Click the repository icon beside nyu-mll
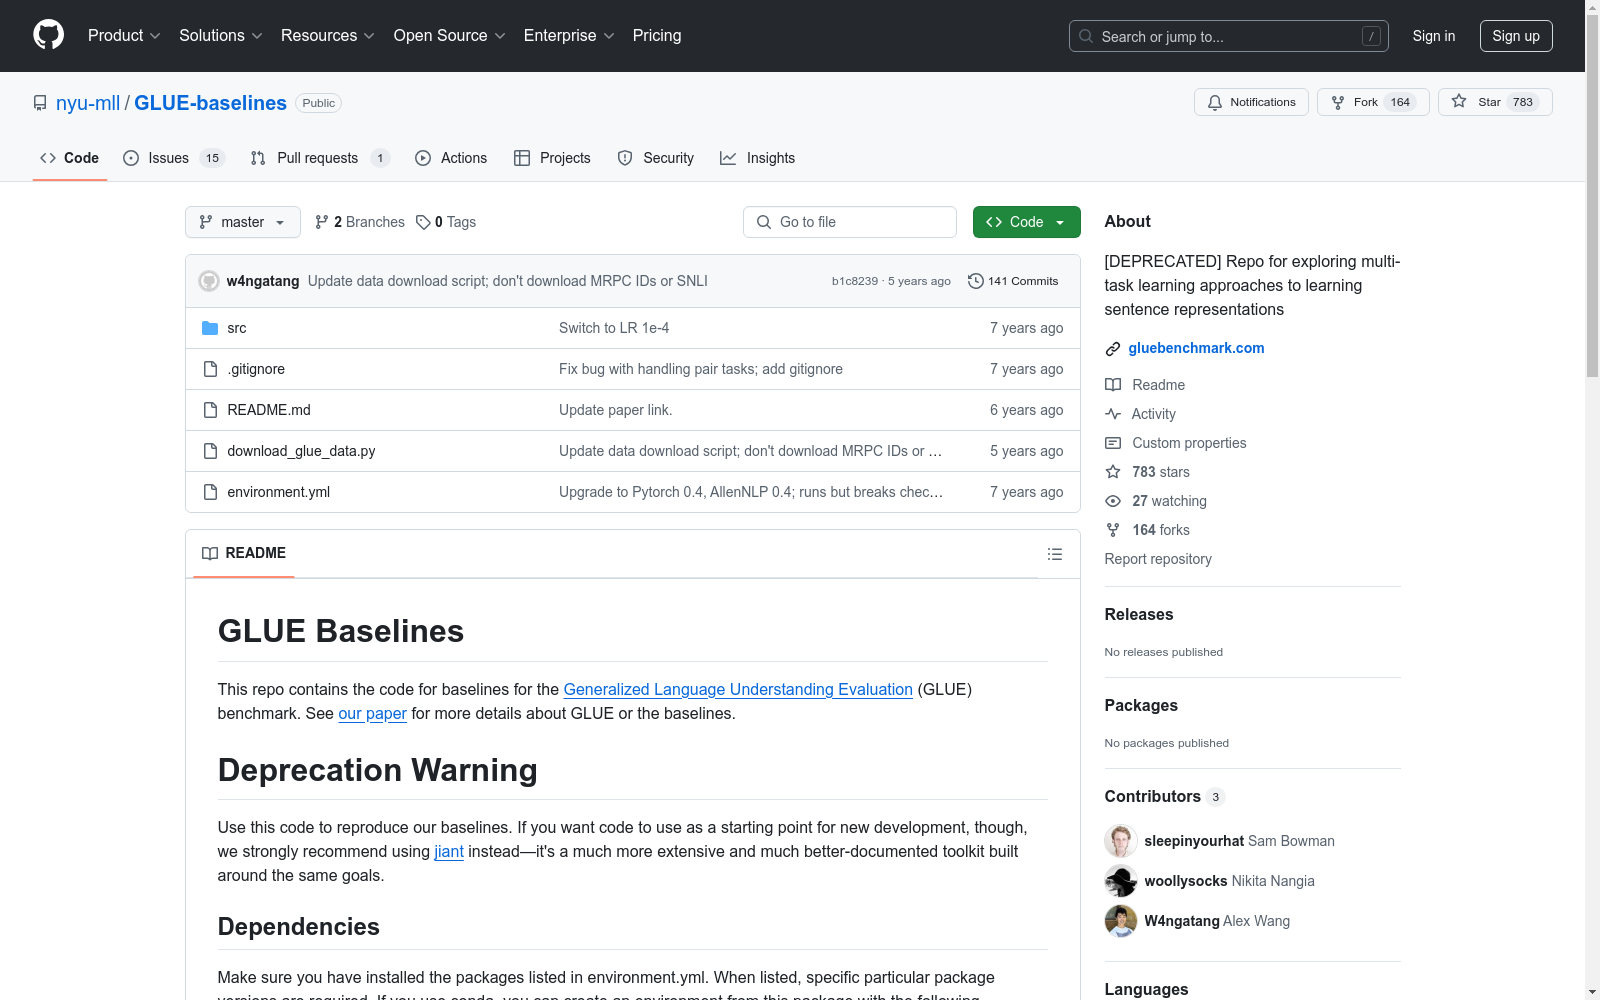 40,103
